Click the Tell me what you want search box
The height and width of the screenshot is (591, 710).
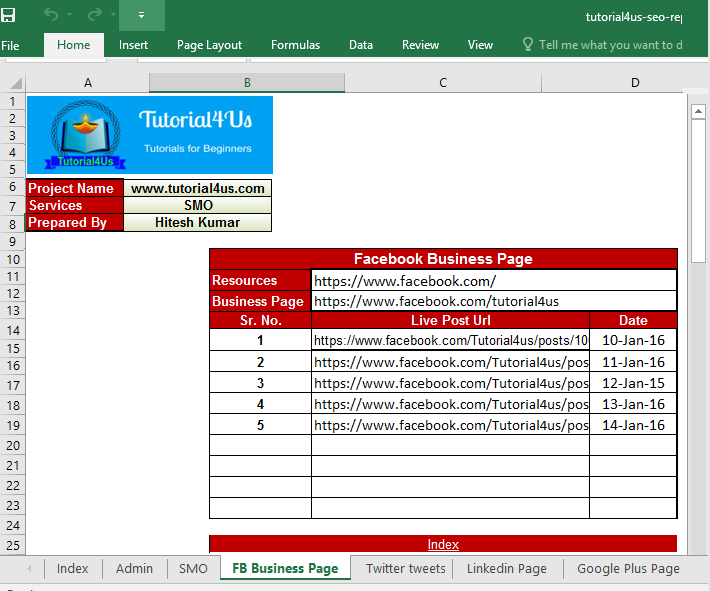point(610,45)
